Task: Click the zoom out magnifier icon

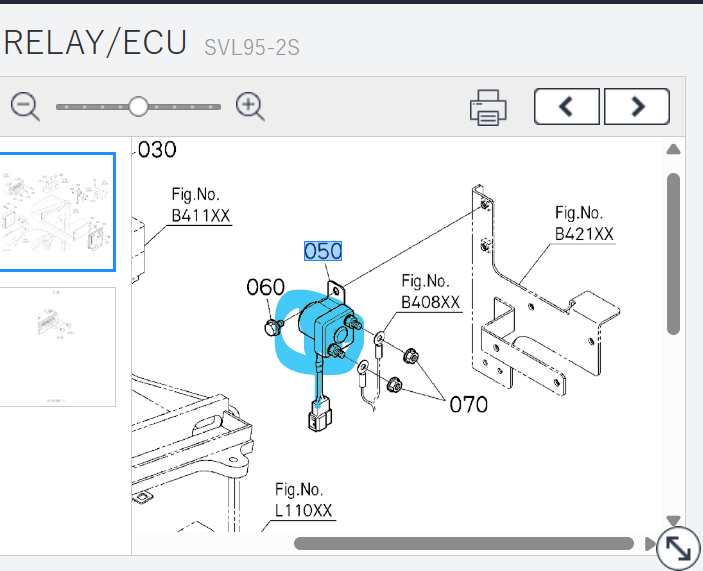Action: pos(25,107)
